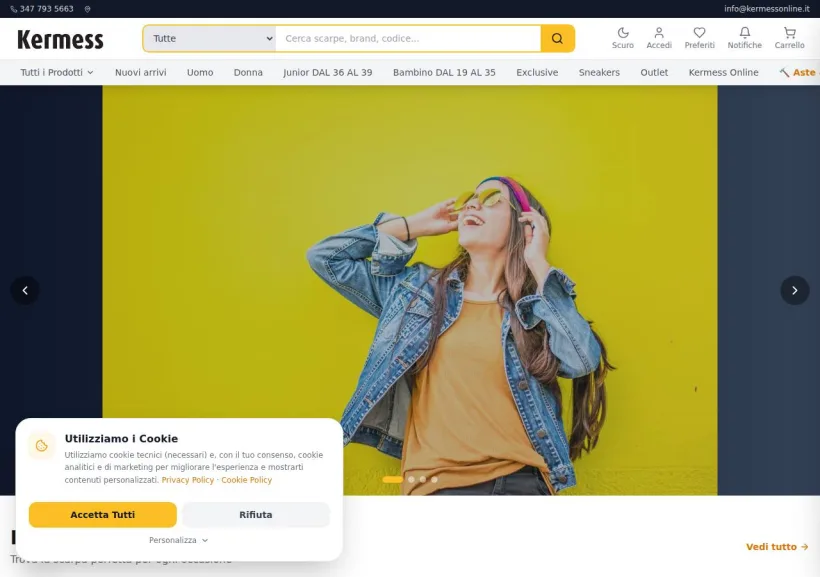
Task: Click Accetta Tutti cookie button
Action: pos(102,515)
